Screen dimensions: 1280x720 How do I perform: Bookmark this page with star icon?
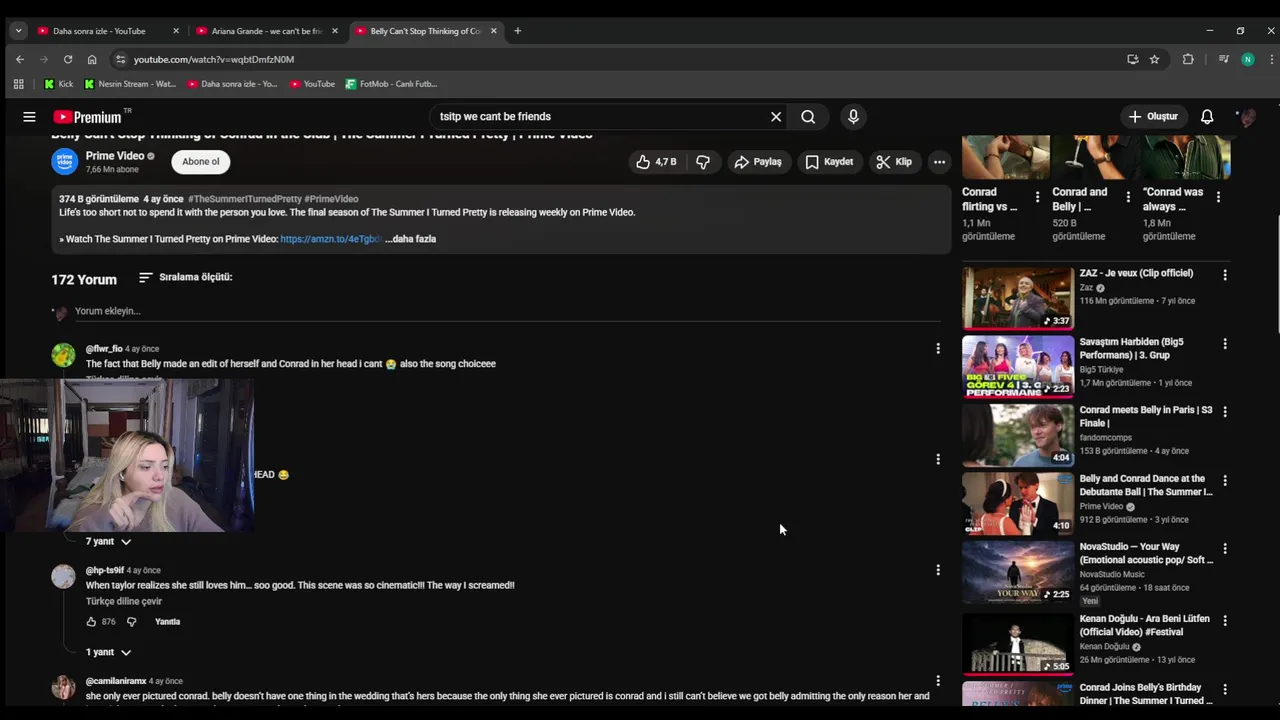tap(1154, 59)
